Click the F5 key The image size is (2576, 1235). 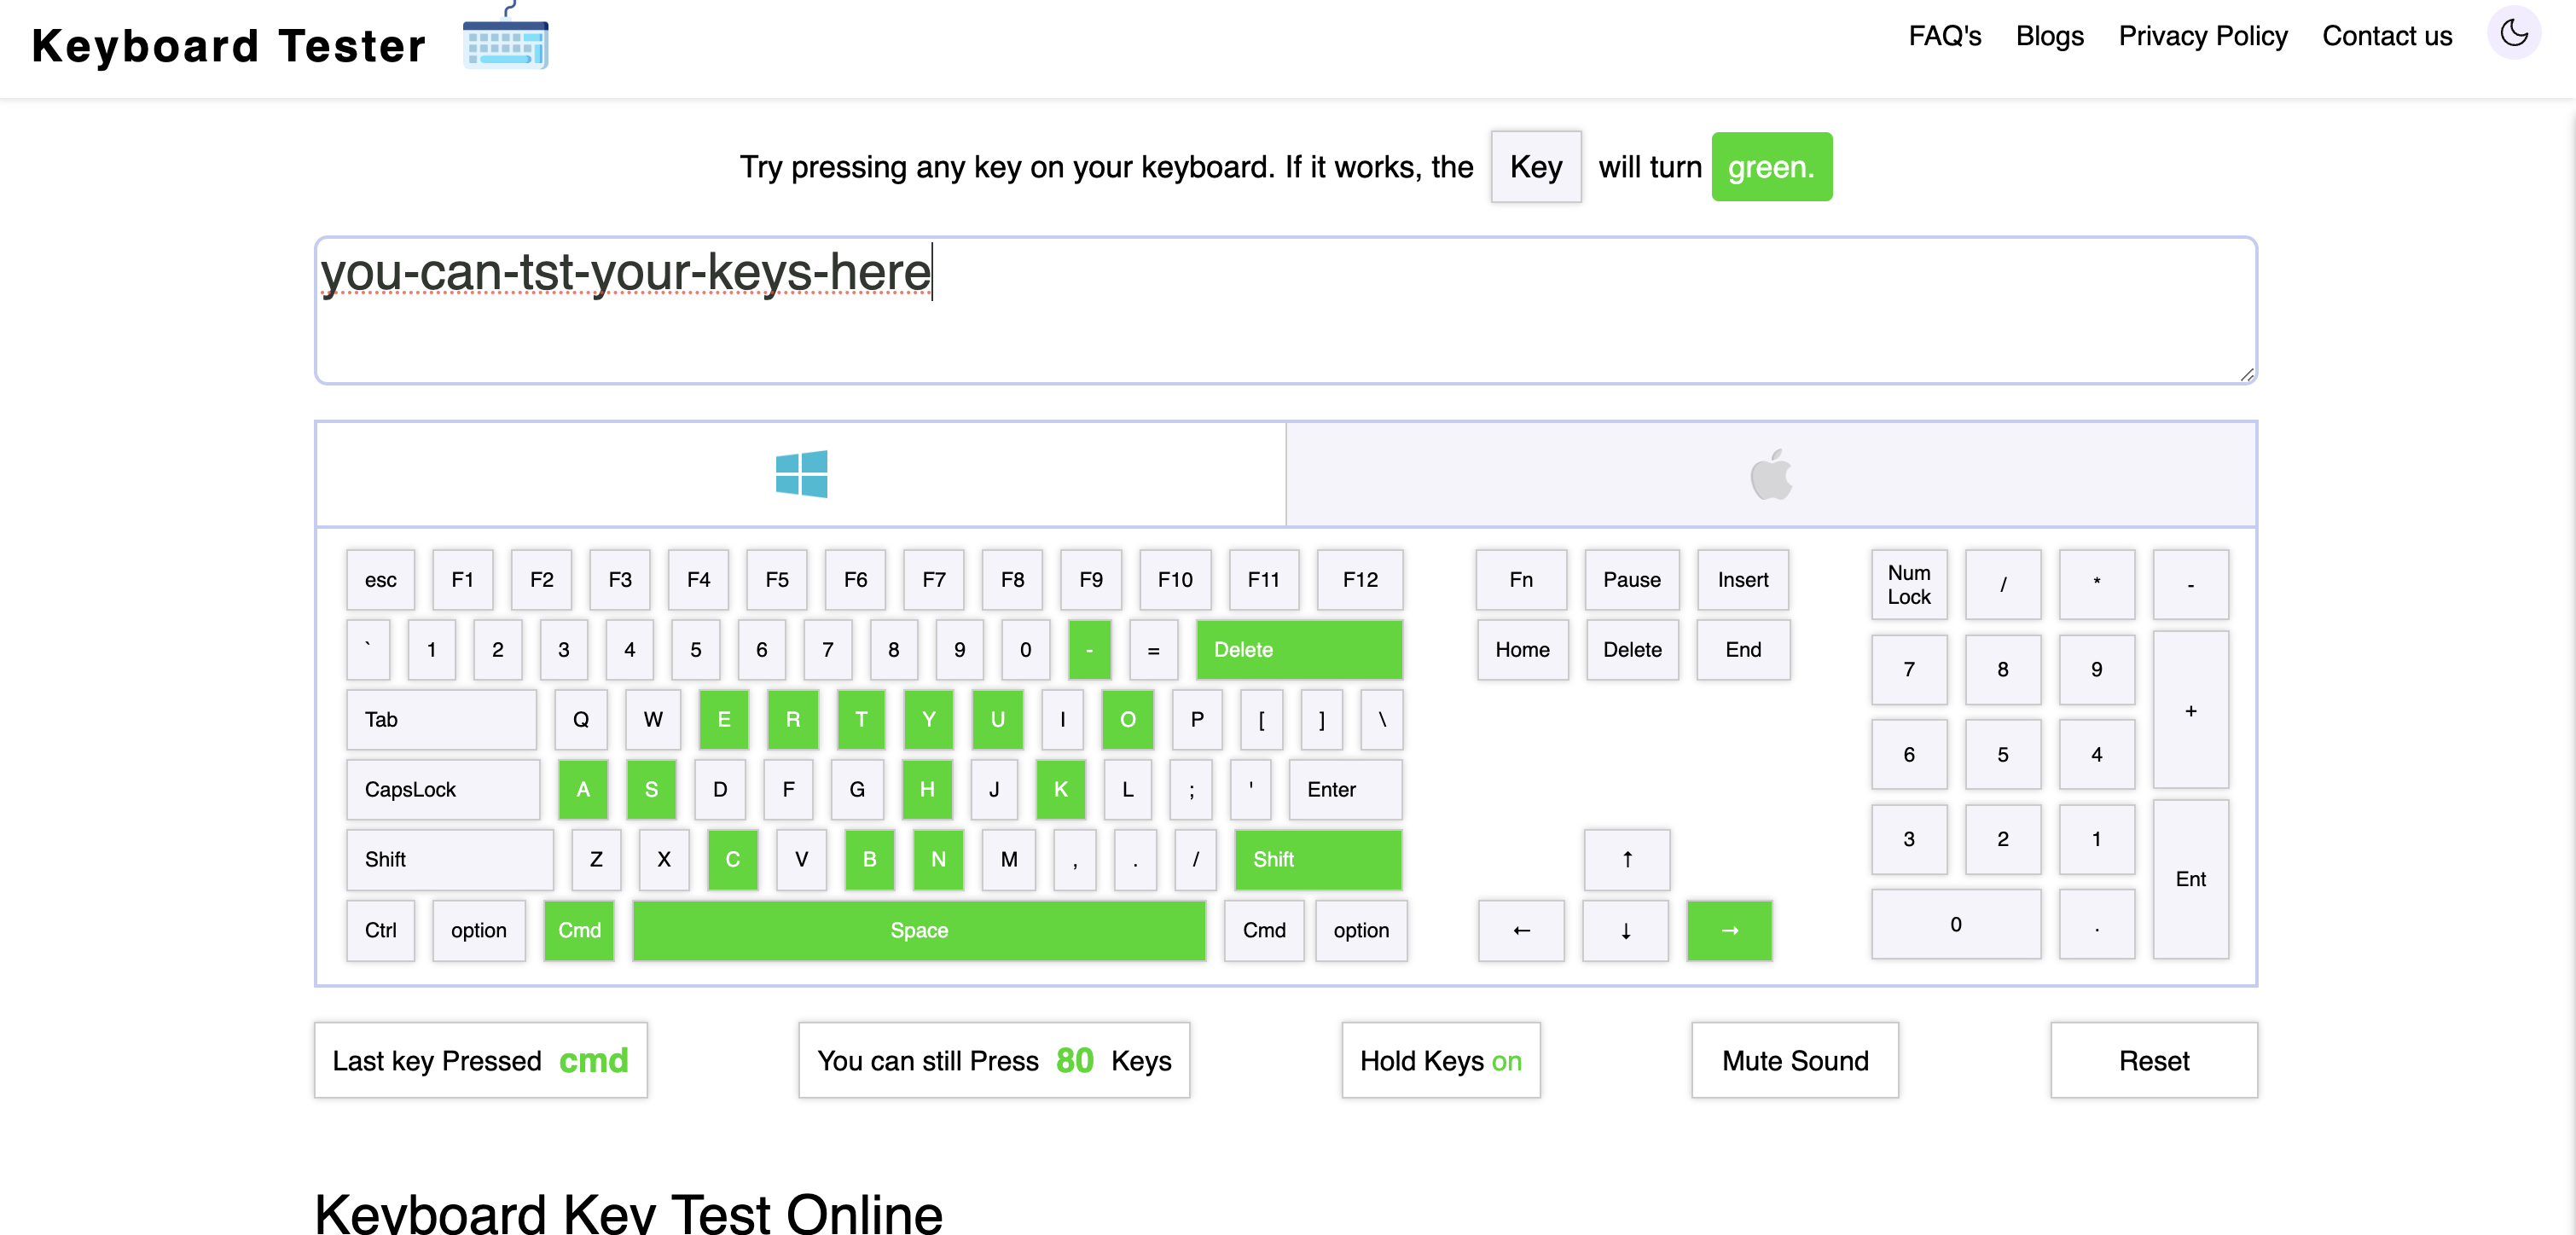pos(777,580)
